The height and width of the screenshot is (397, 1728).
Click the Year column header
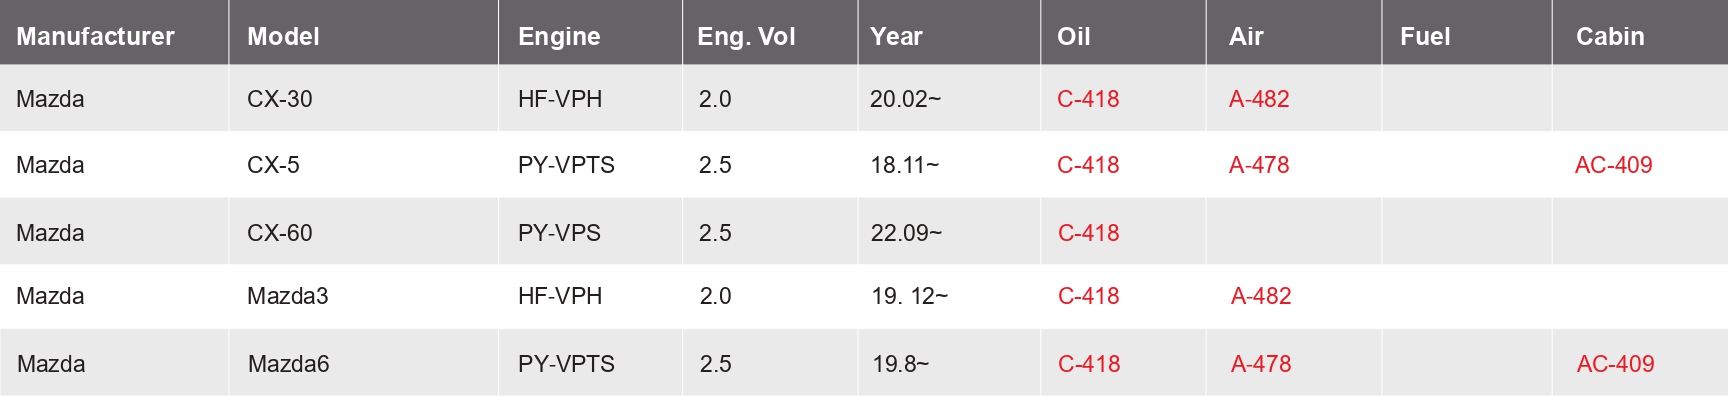coord(896,37)
